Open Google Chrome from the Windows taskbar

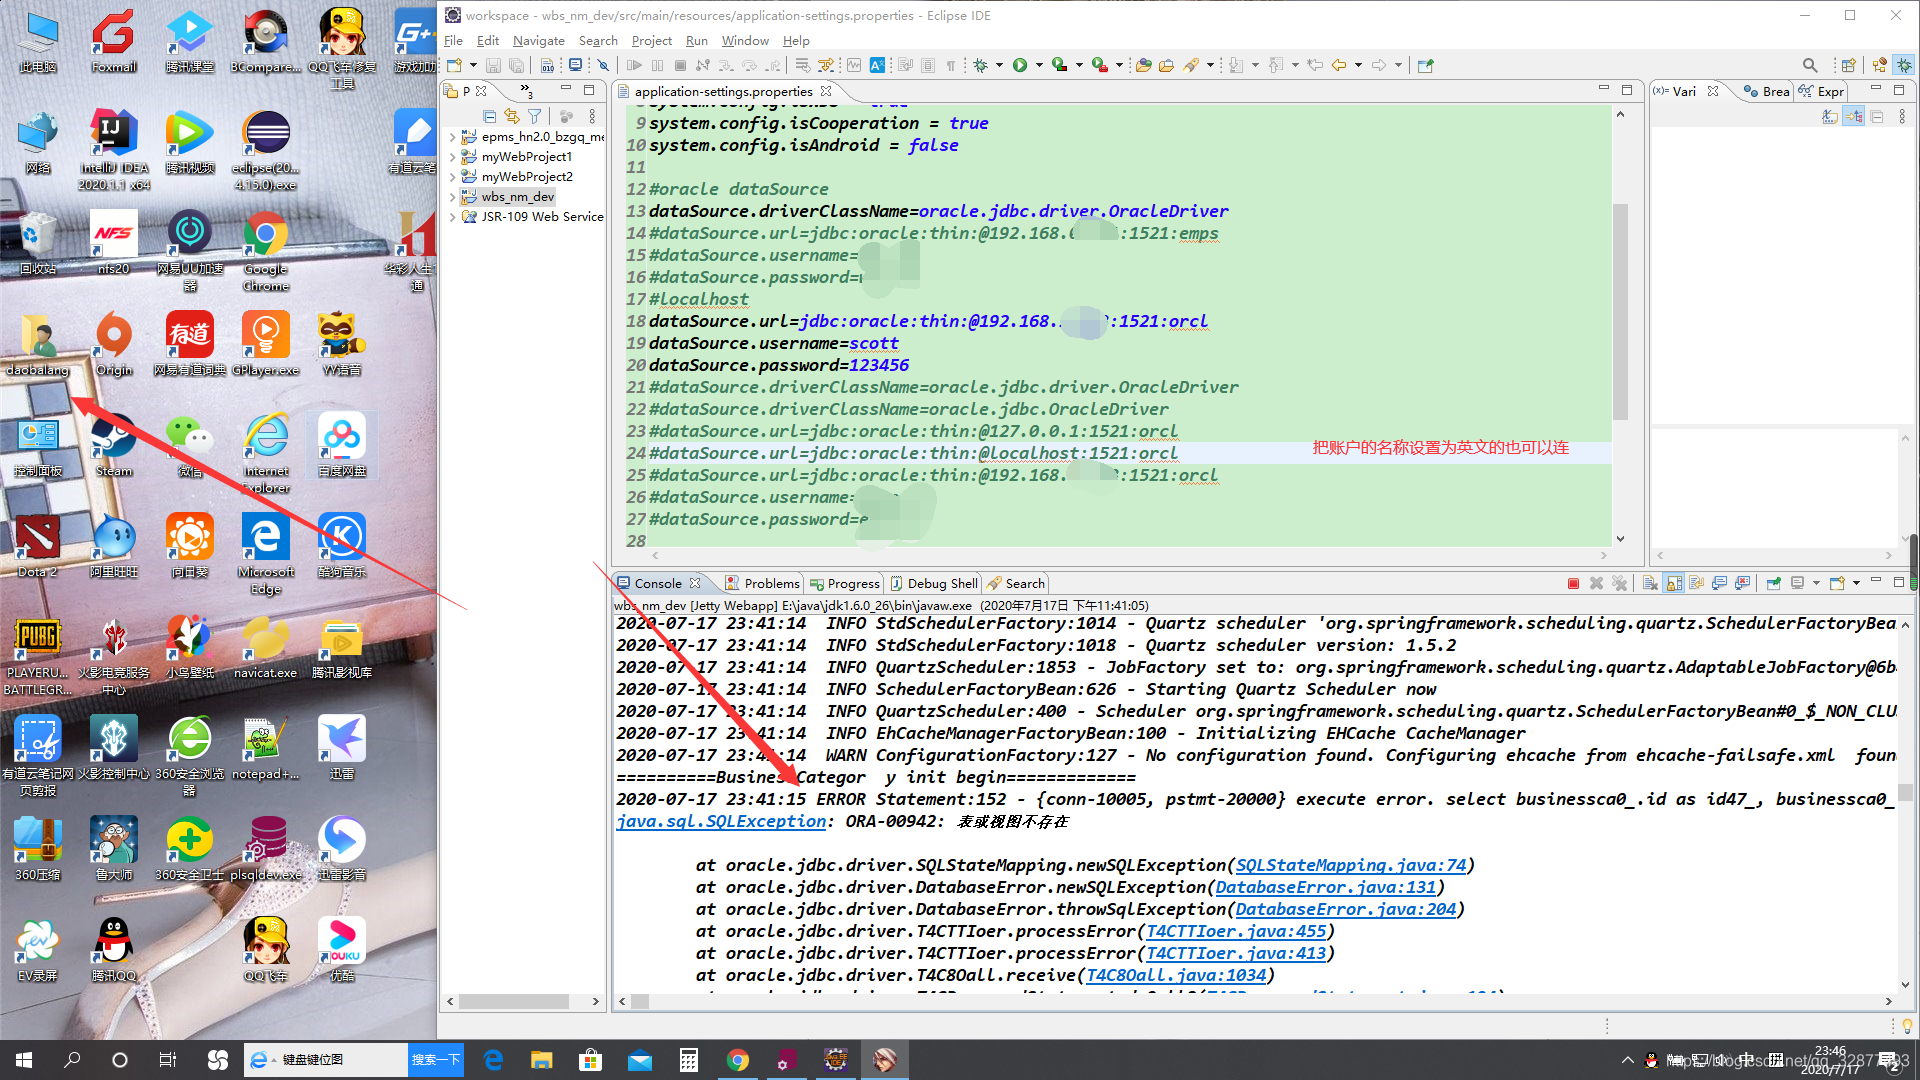coord(738,1060)
